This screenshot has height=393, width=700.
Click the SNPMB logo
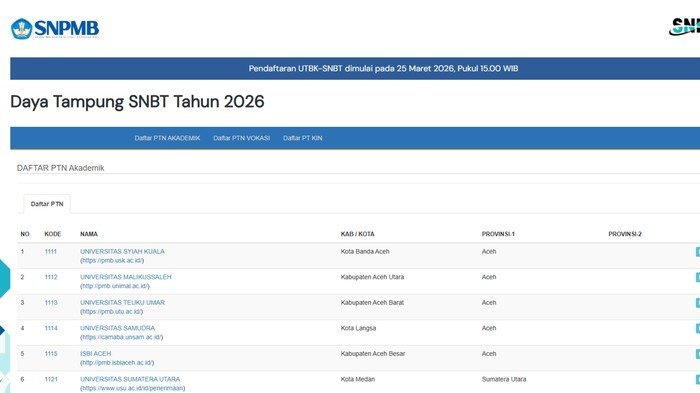[x=55, y=29]
